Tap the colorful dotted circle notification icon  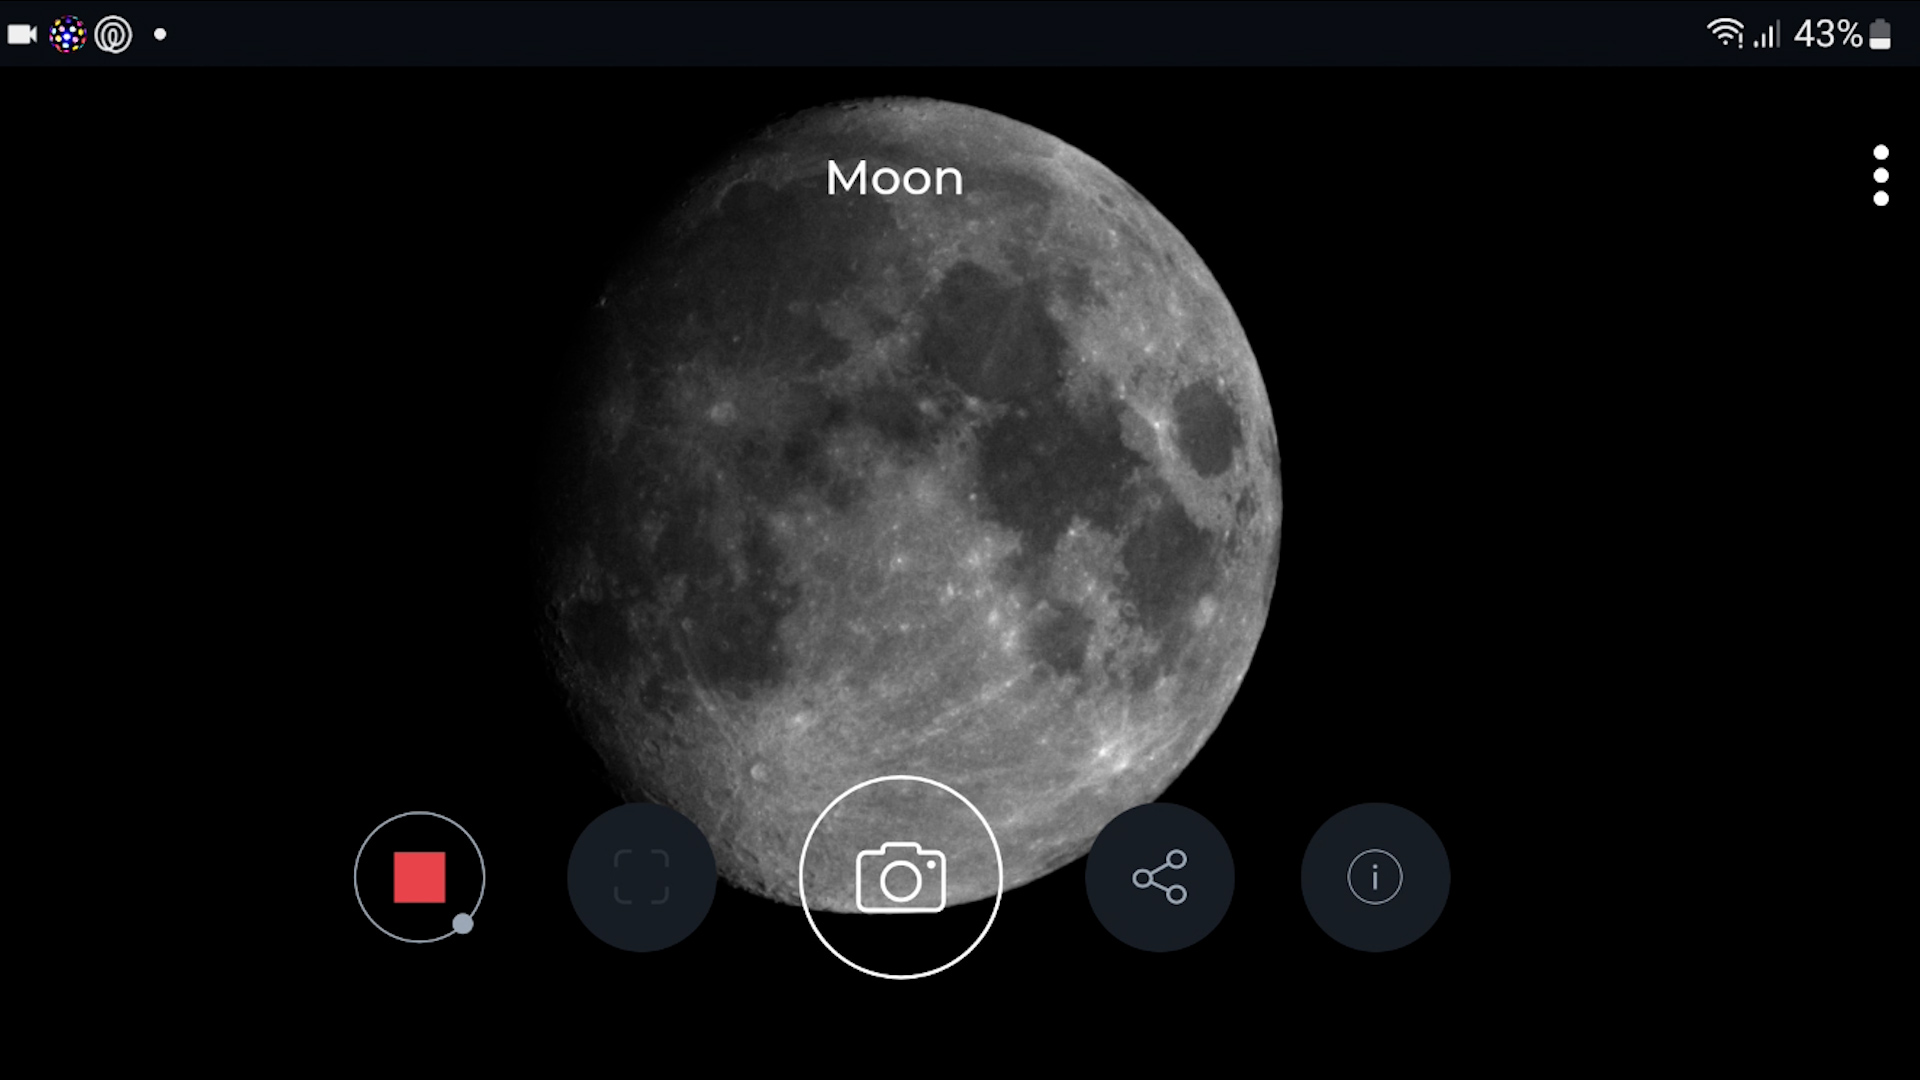click(68, 35)
